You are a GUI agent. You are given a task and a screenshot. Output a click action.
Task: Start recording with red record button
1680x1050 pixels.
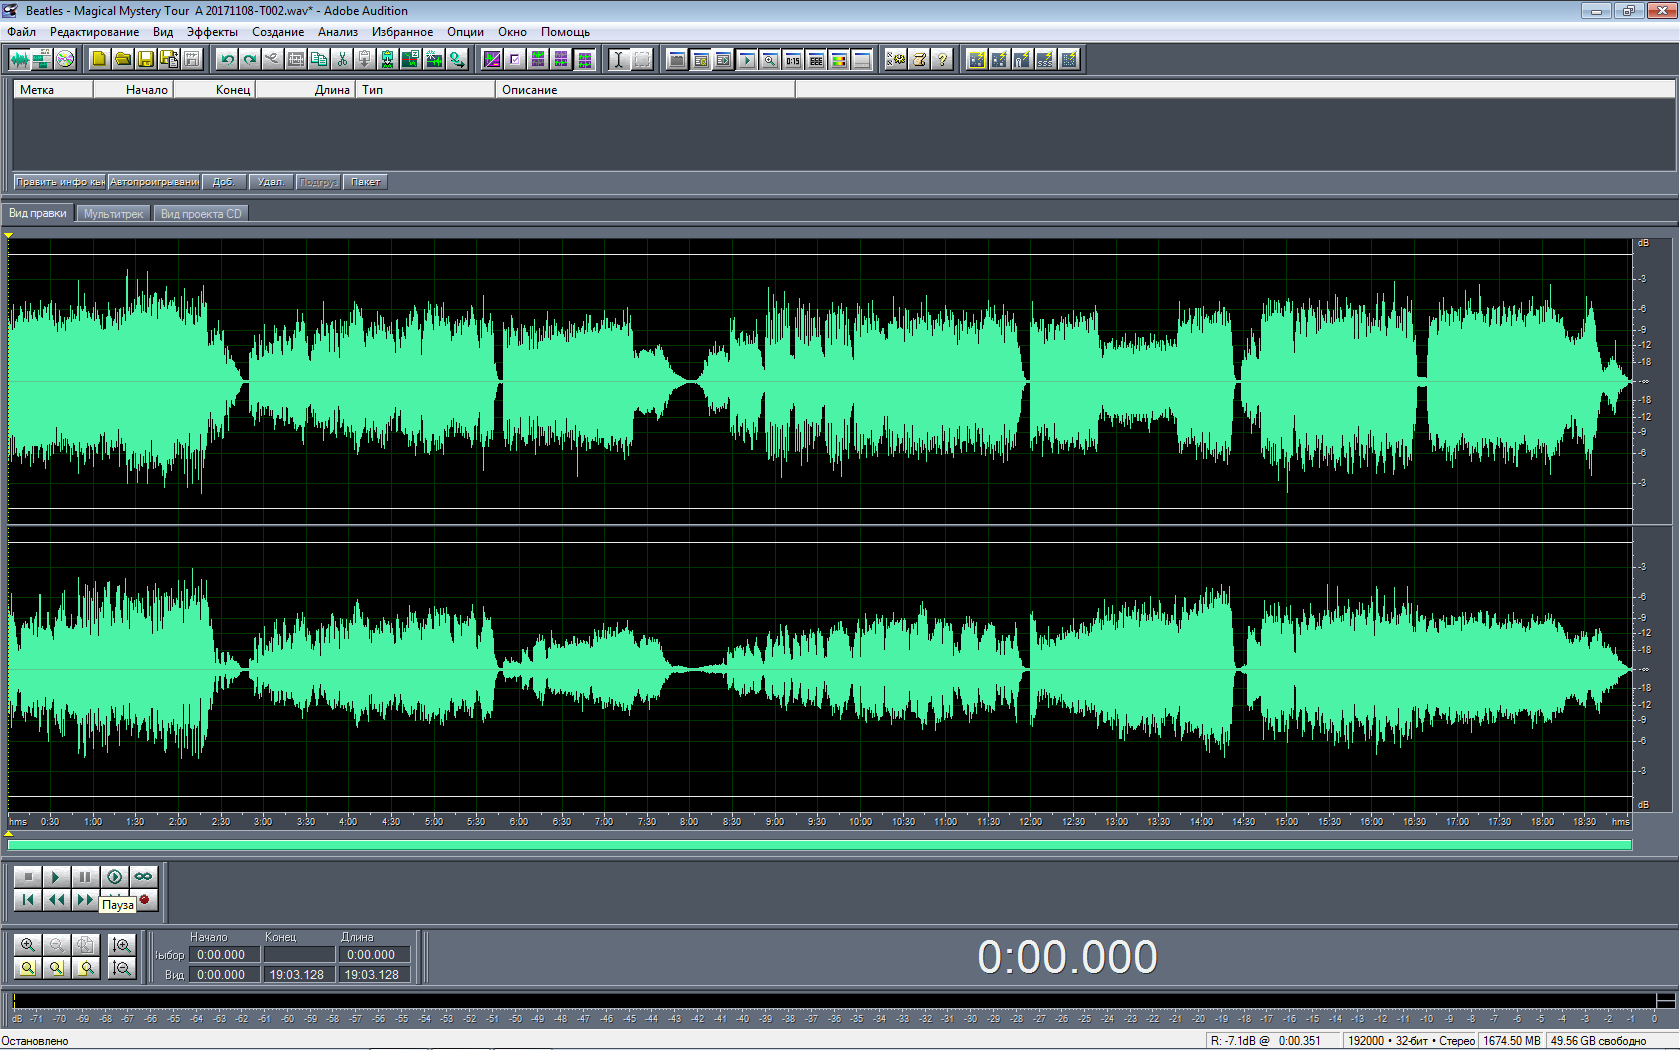145,900
